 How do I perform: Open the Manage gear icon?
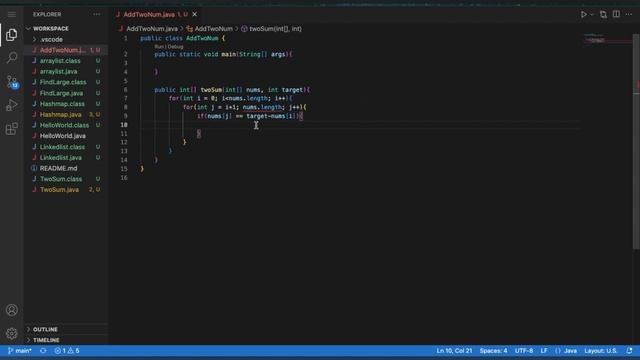[x=12, y=333]
